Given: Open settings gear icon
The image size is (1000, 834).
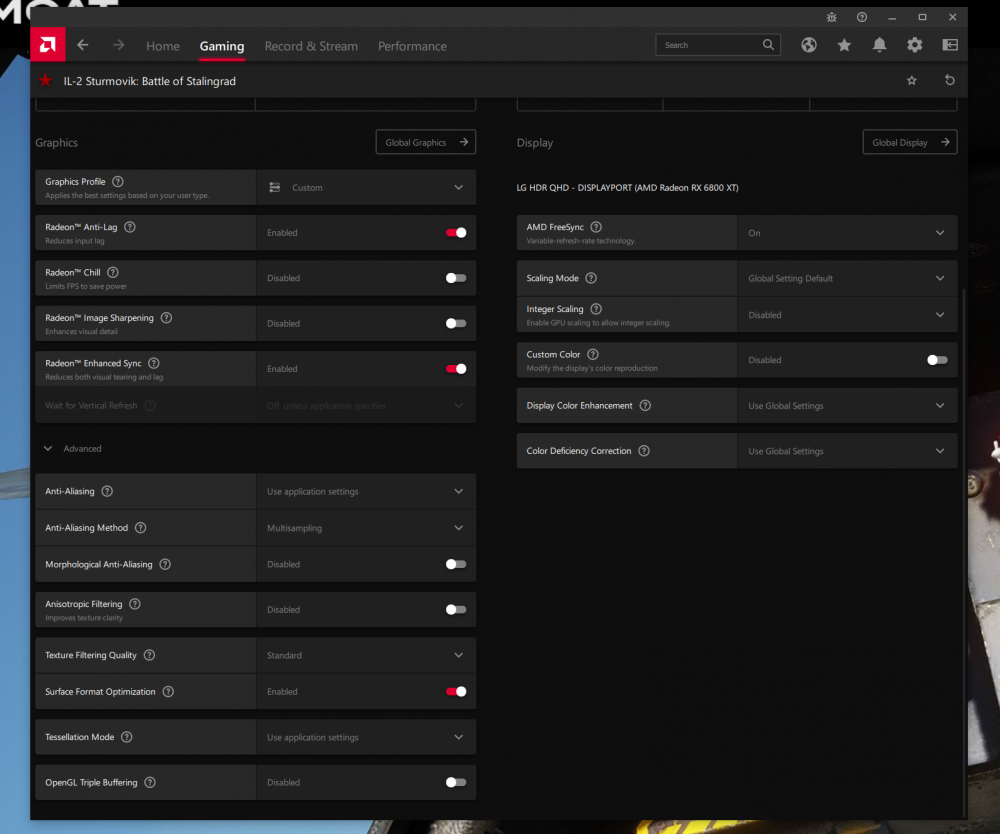Looking at the screenshot, I should (x=914, y=45).
